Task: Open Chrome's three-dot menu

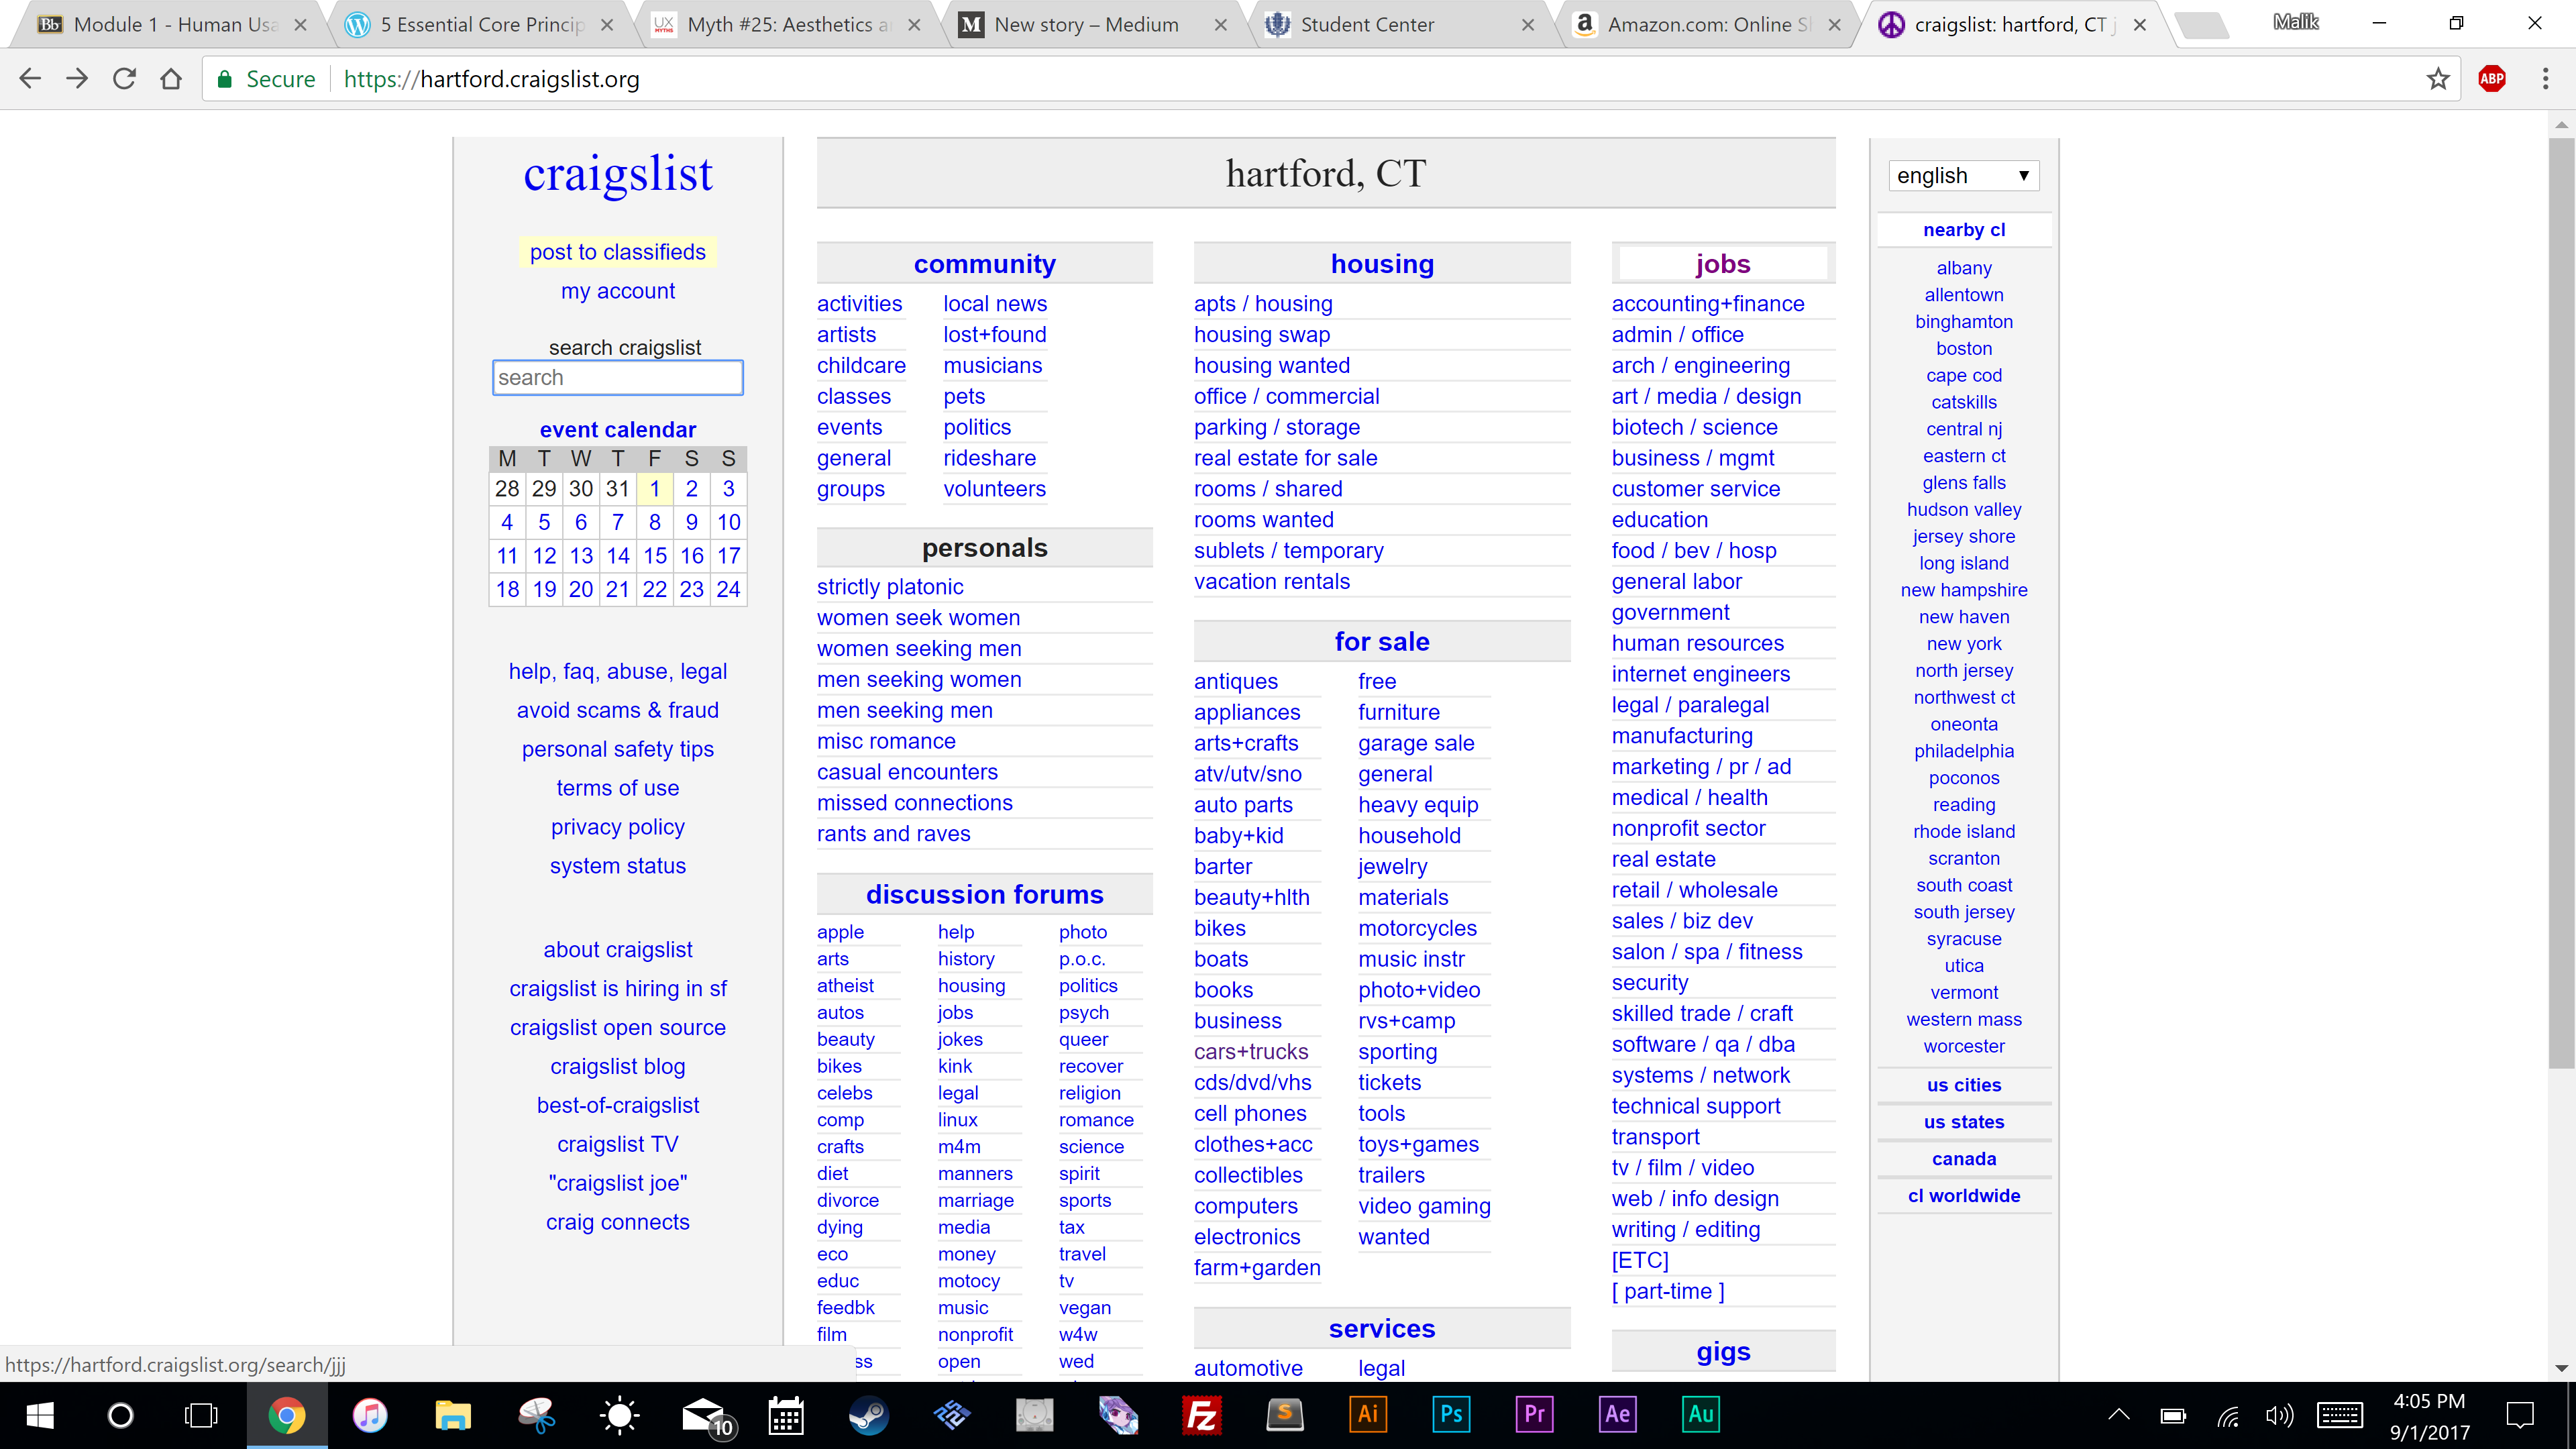Action: point(2545,79)
